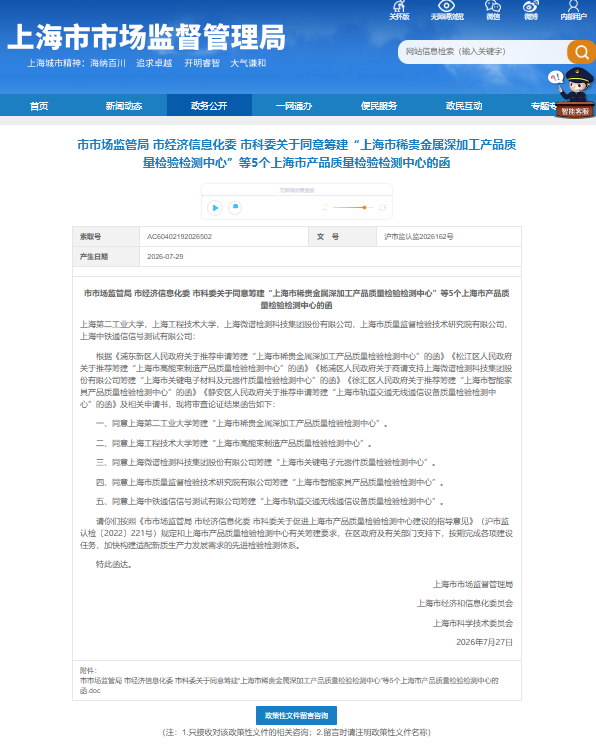Open the 智能客服 police mascot assistant
Viewport: 596px width, 752px height.
coord(574,93)
